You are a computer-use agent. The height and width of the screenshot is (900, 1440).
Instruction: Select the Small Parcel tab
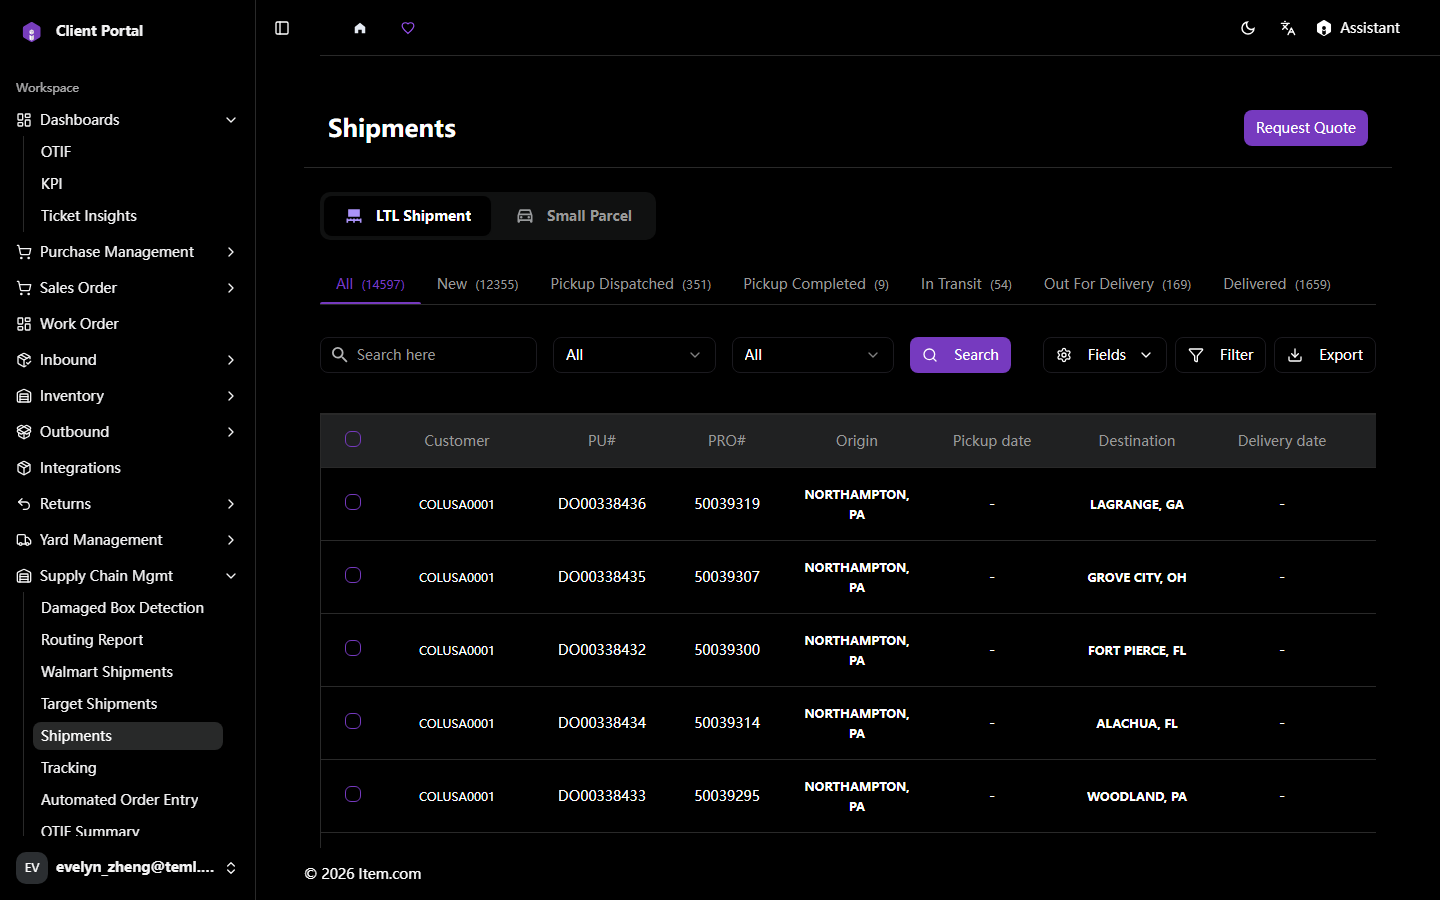click(574, 216)
